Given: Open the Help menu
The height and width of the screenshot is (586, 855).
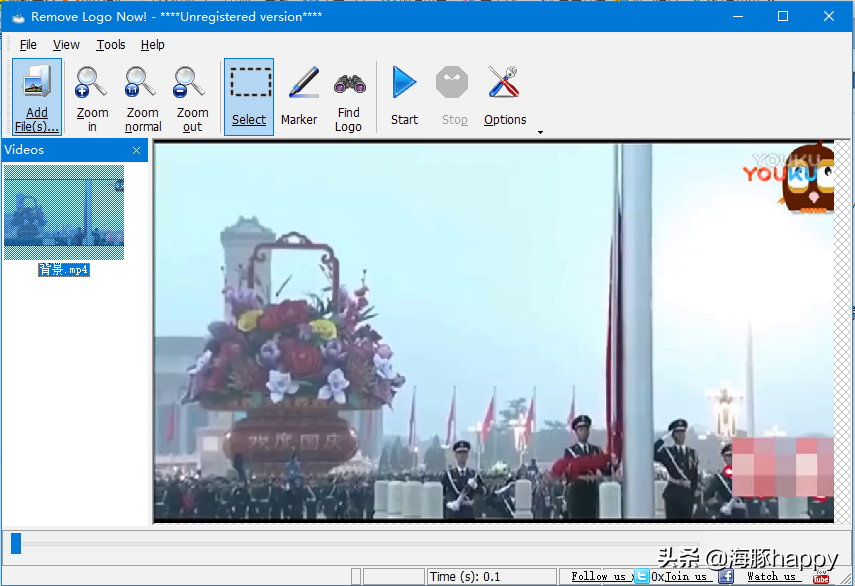Looking at the screenshot, I should [153, 45].
